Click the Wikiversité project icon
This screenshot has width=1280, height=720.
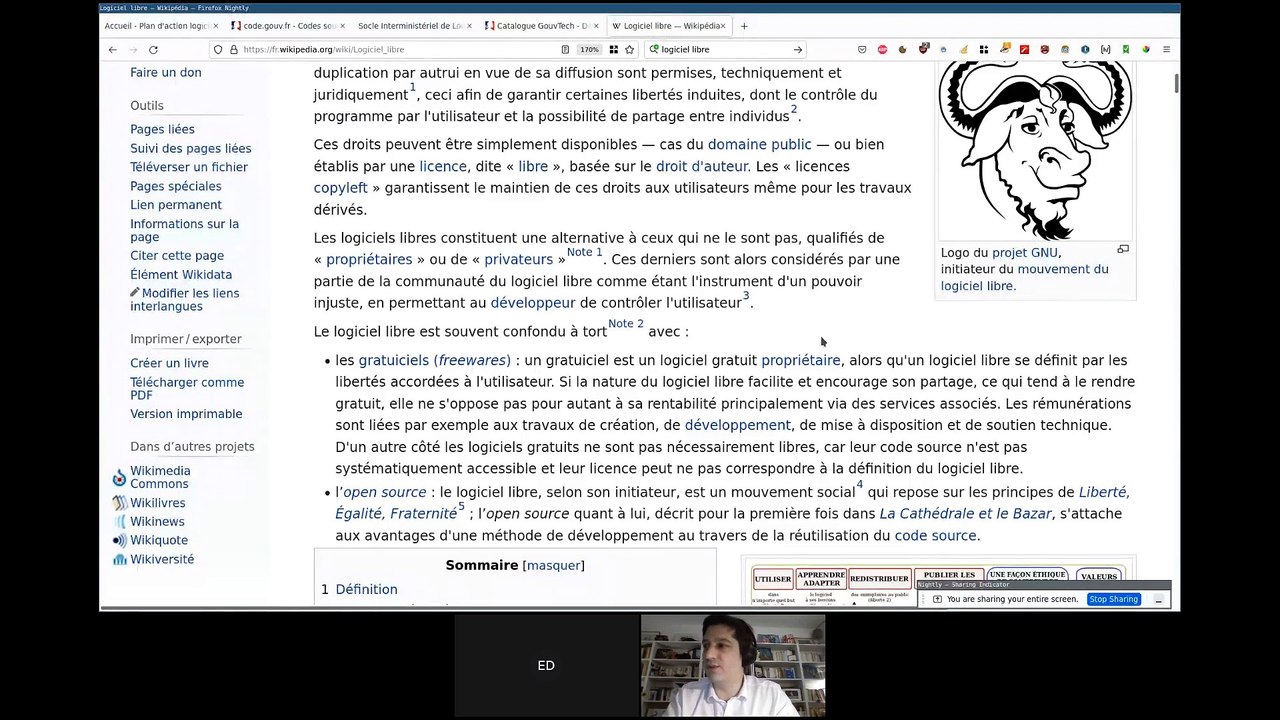tap(120, 559)
